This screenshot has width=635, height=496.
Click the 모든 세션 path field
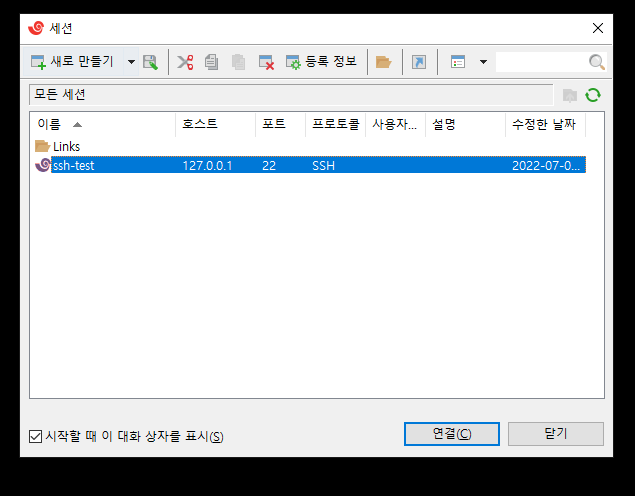pos(291,95)
